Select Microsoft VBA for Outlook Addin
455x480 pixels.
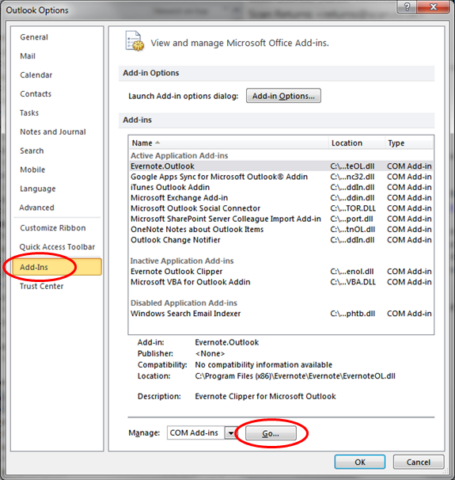click(x=281, y=282)
